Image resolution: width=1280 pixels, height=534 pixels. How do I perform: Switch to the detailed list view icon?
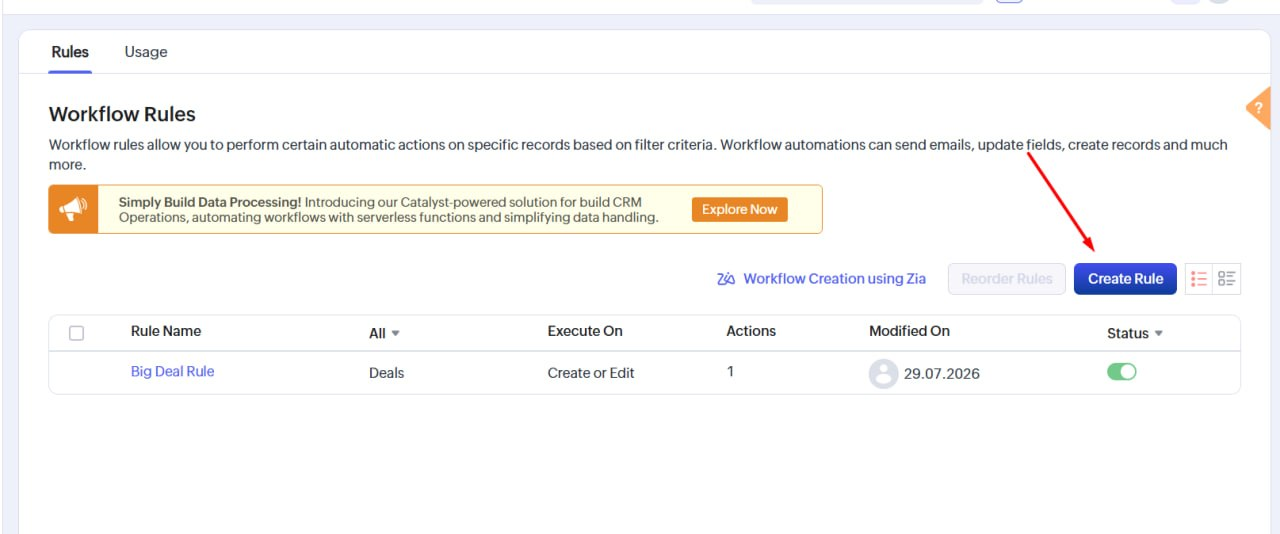tap(1227, 279)
